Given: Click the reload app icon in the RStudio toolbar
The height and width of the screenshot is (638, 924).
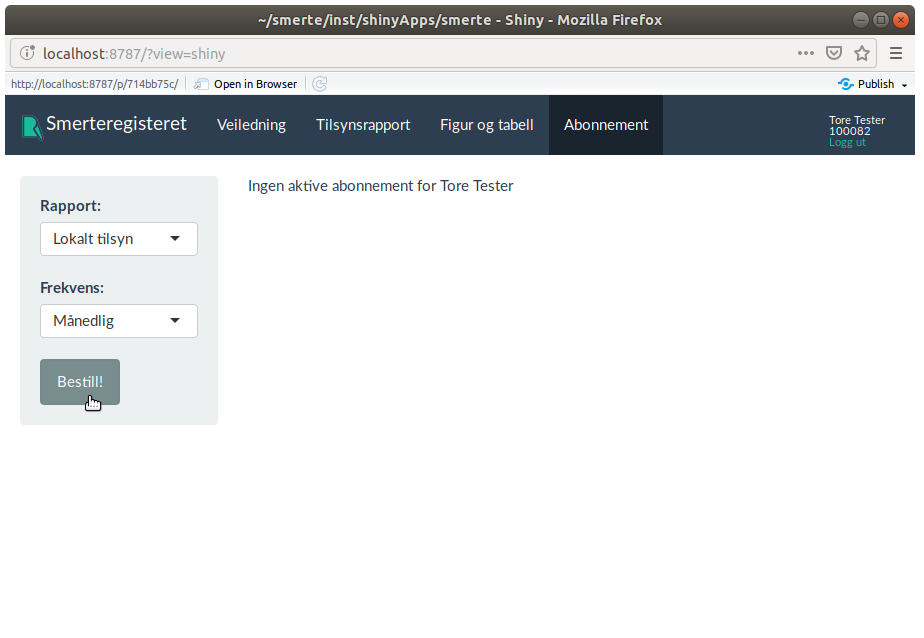Looking at the screenshot, I should [x=319, y=84].
